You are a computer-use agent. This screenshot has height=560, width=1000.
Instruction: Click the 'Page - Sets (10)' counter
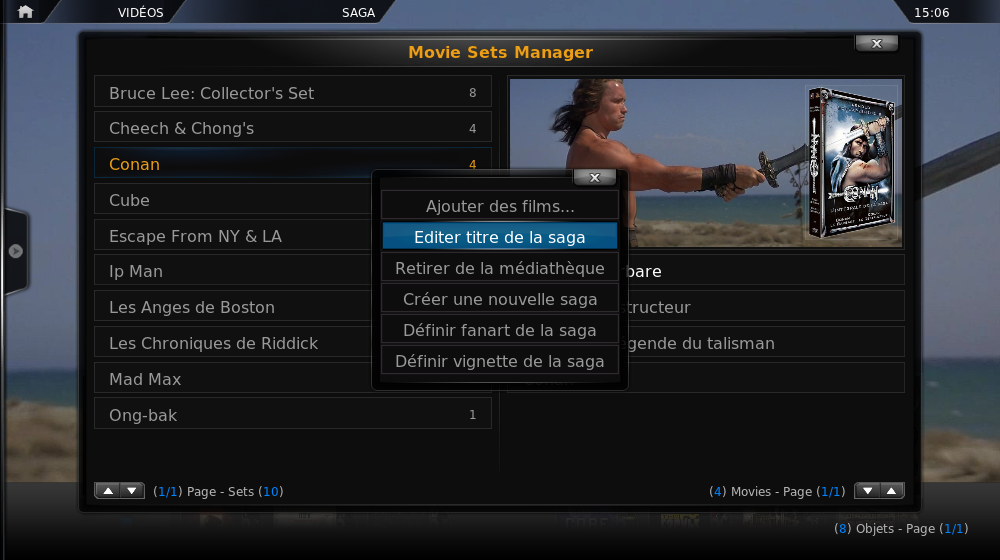(x=218, y=491)
